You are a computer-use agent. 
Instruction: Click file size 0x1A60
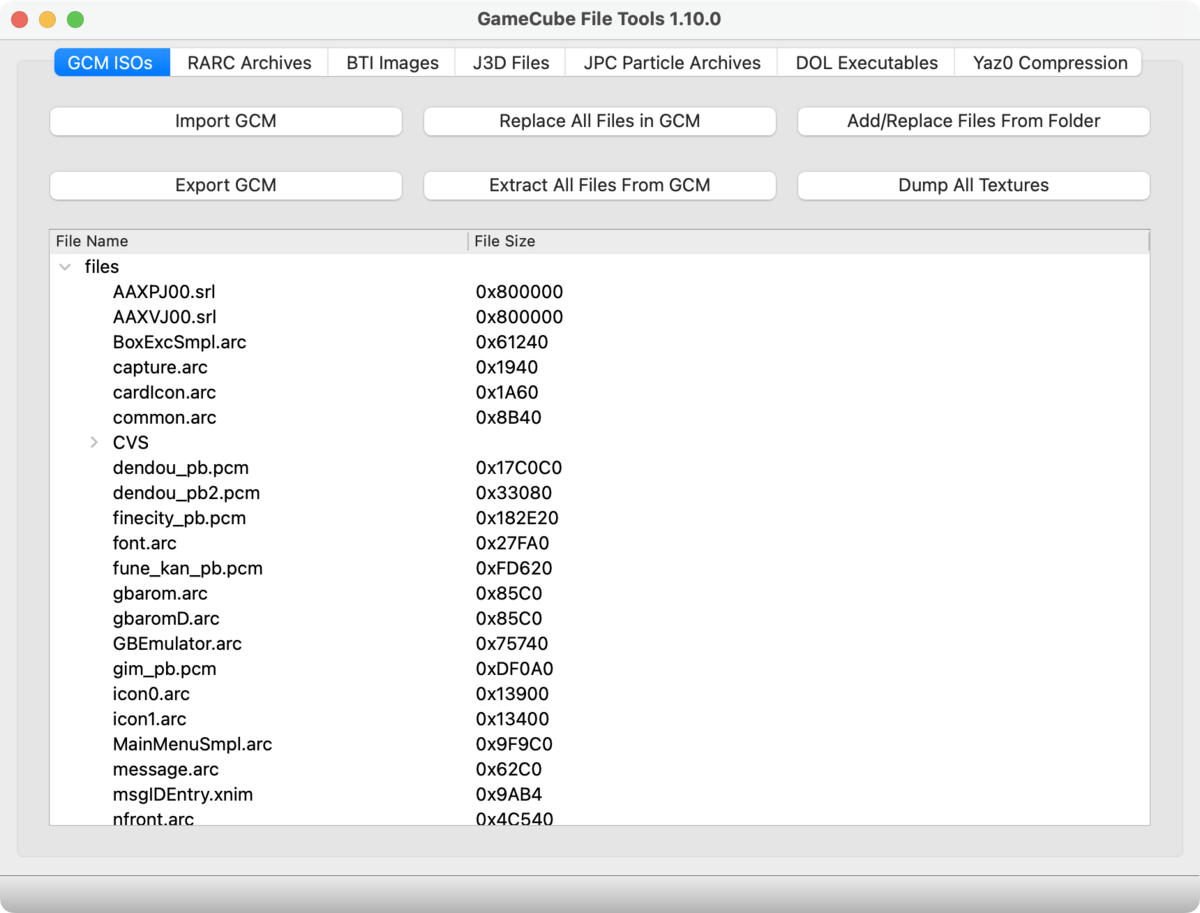[x=507, y=392]
